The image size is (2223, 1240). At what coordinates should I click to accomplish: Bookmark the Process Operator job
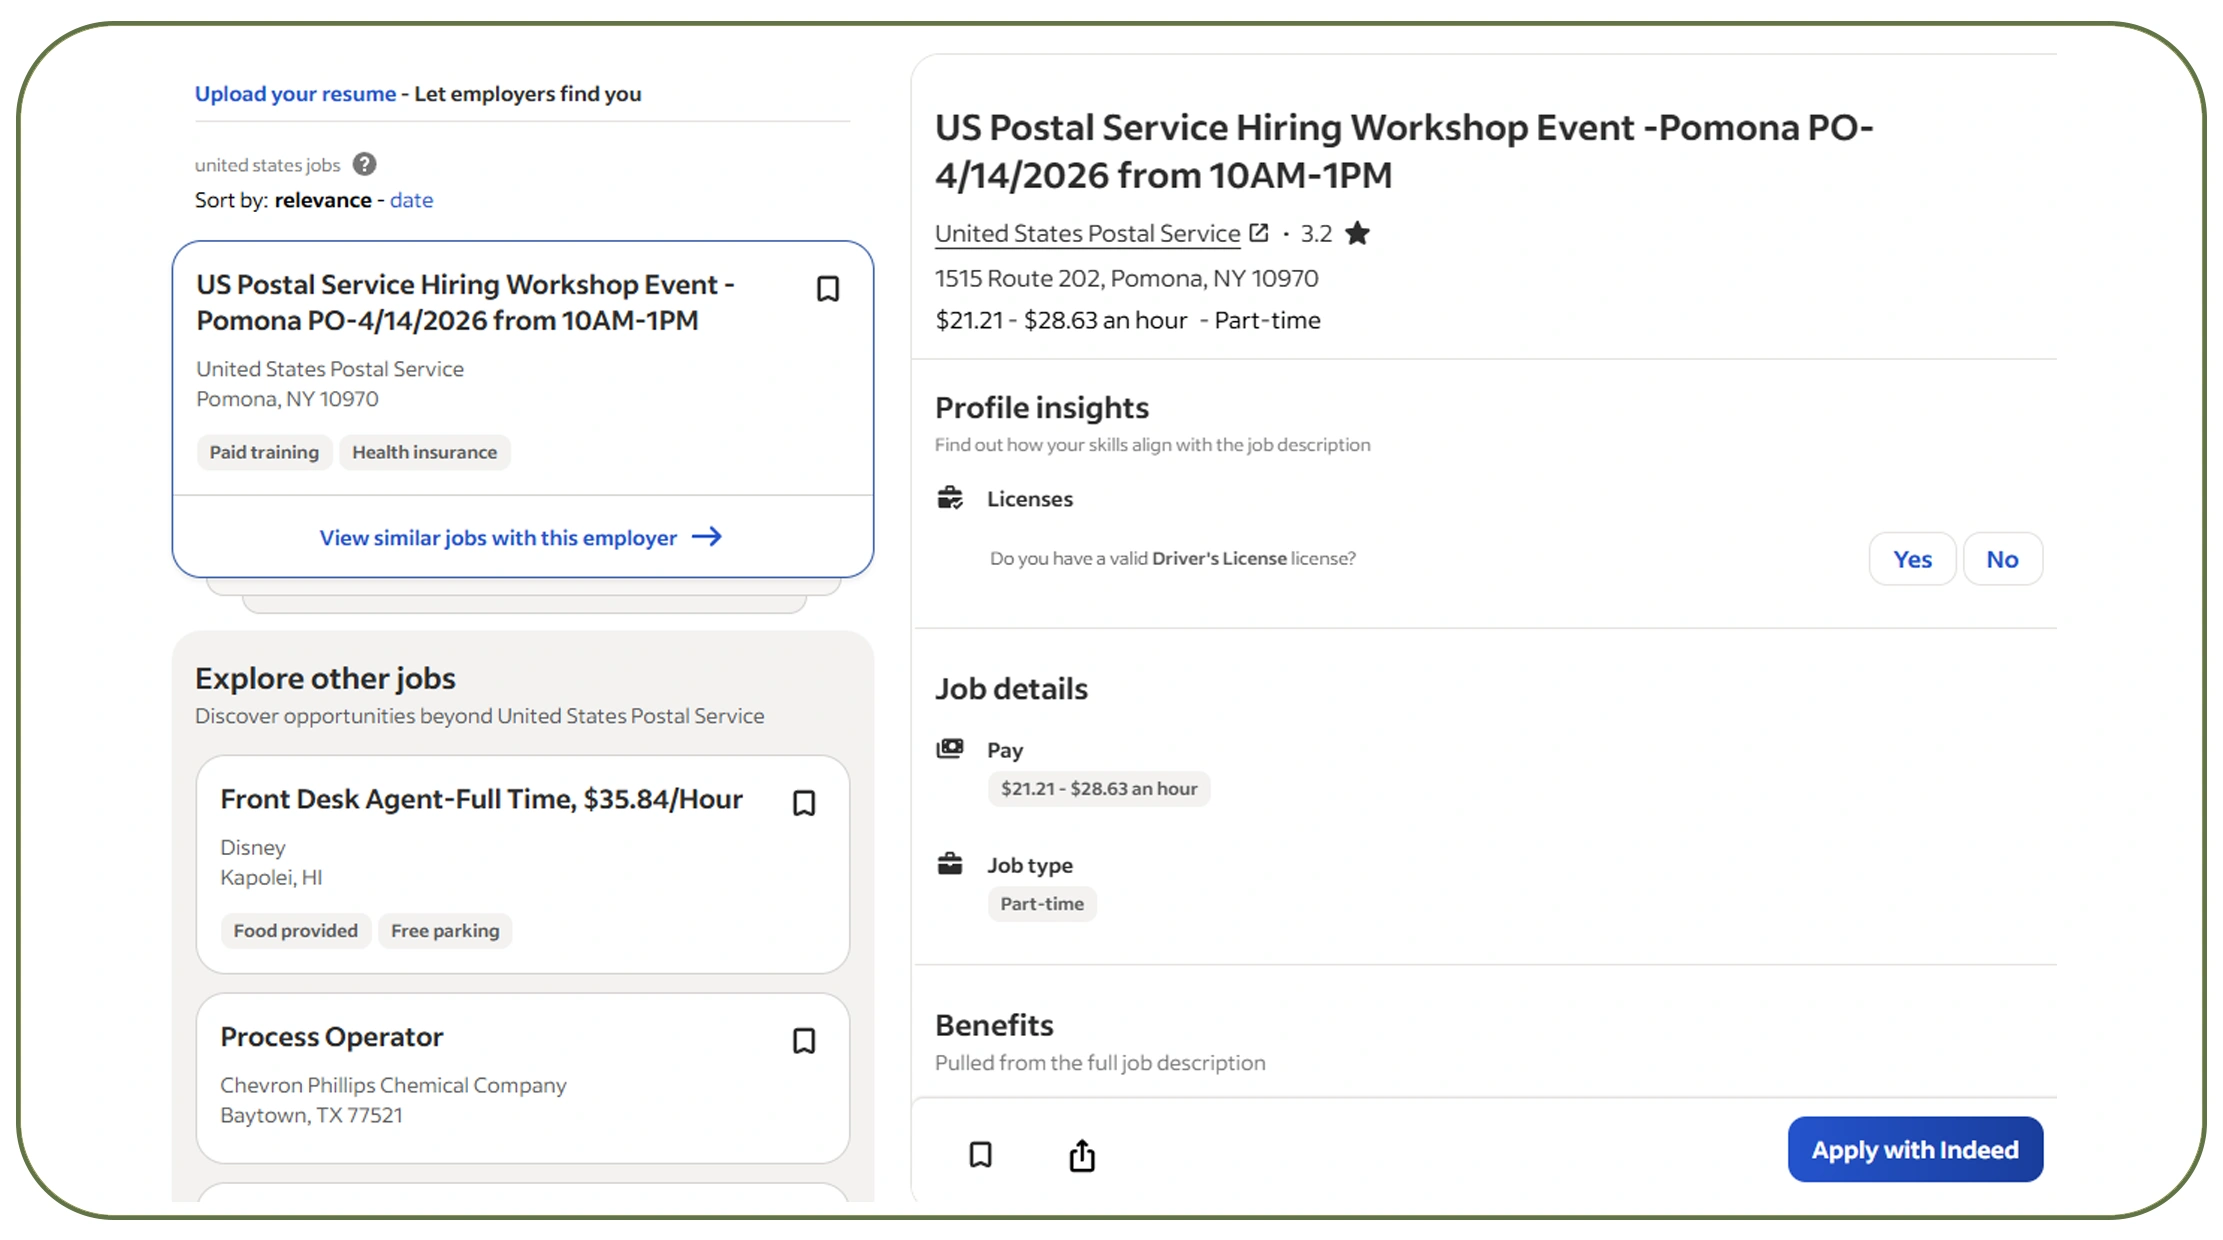click(x=805, y=1041)
